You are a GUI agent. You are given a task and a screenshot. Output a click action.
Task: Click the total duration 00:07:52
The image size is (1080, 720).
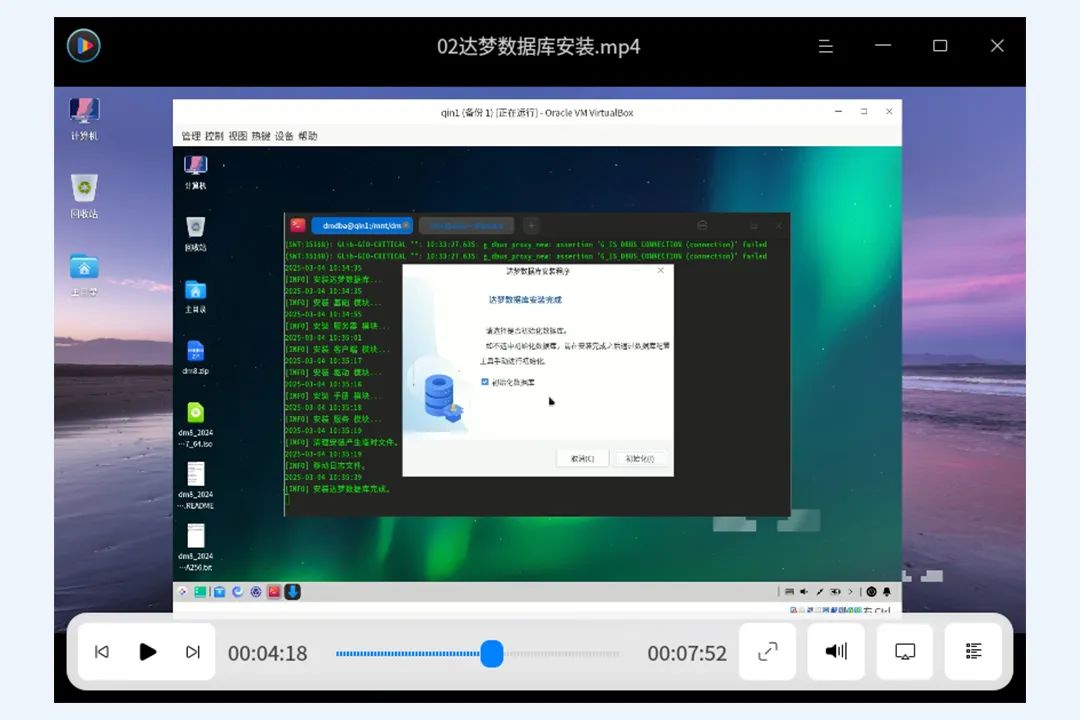tap(687, 653)
